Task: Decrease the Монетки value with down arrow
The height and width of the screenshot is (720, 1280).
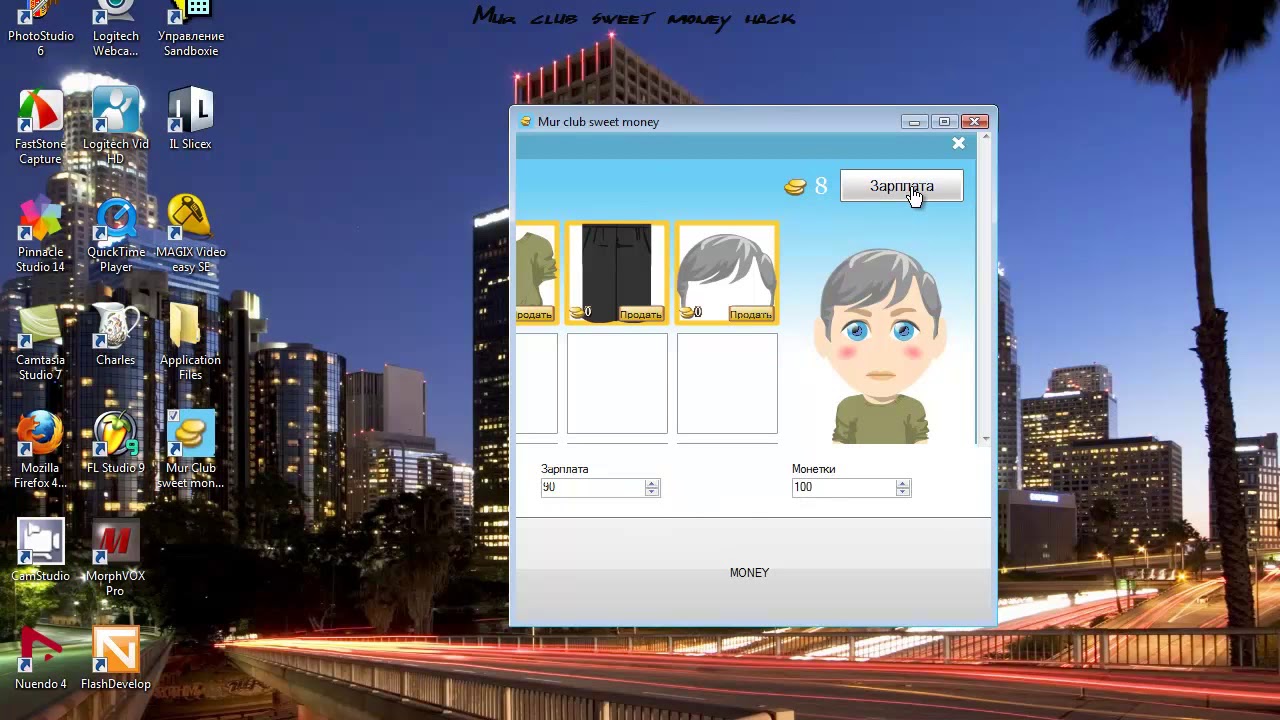Action: click(x=903, y=492)
